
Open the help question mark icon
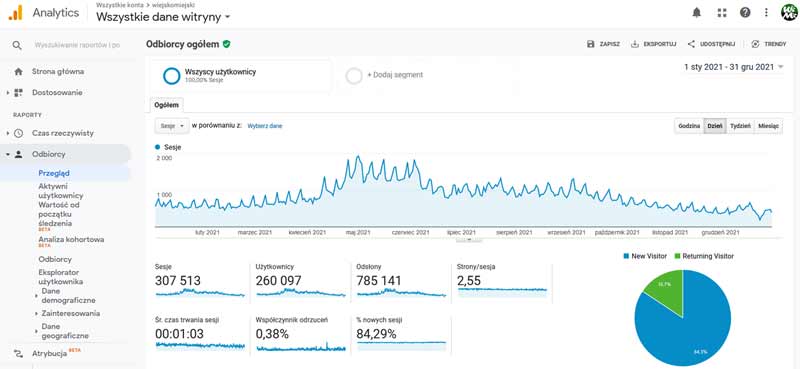point(745,13)
